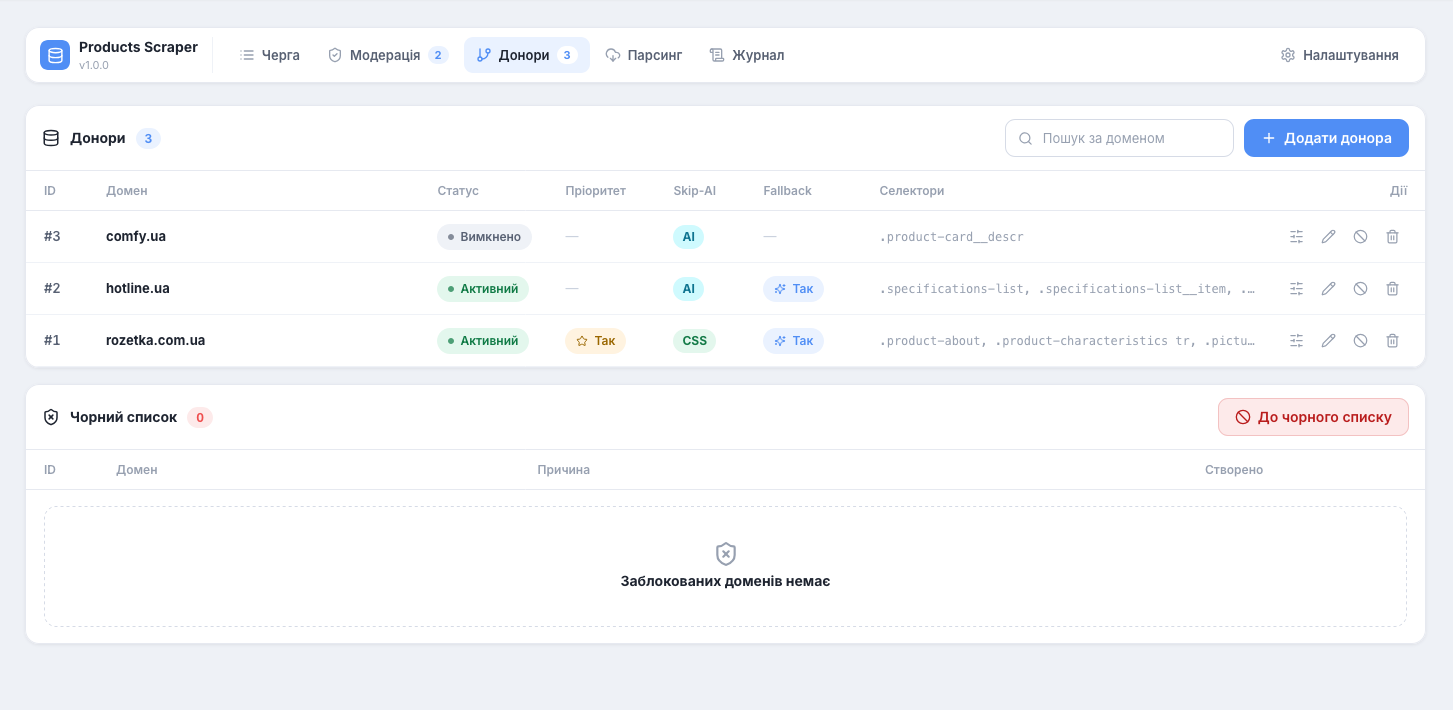Select the Донори tab in navigation bar

click(527, 55)
